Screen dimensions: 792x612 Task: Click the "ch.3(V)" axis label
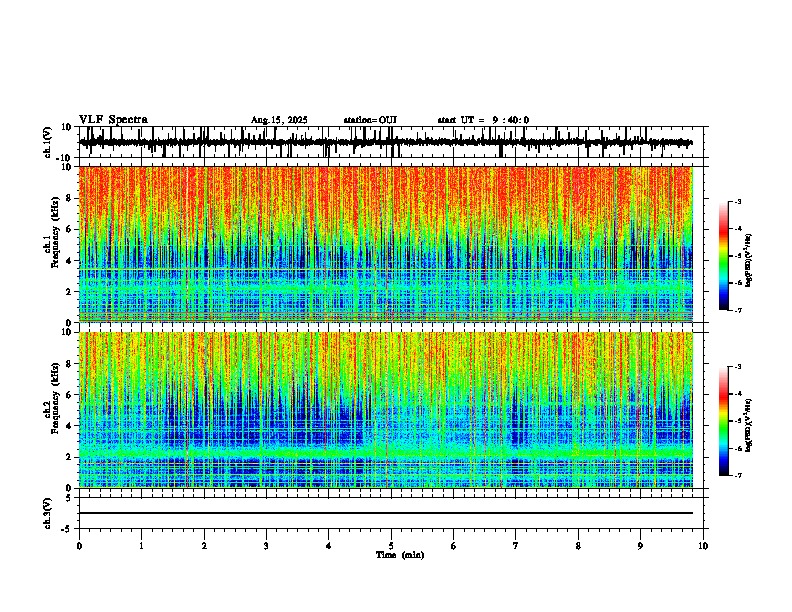tap(48, 513)
